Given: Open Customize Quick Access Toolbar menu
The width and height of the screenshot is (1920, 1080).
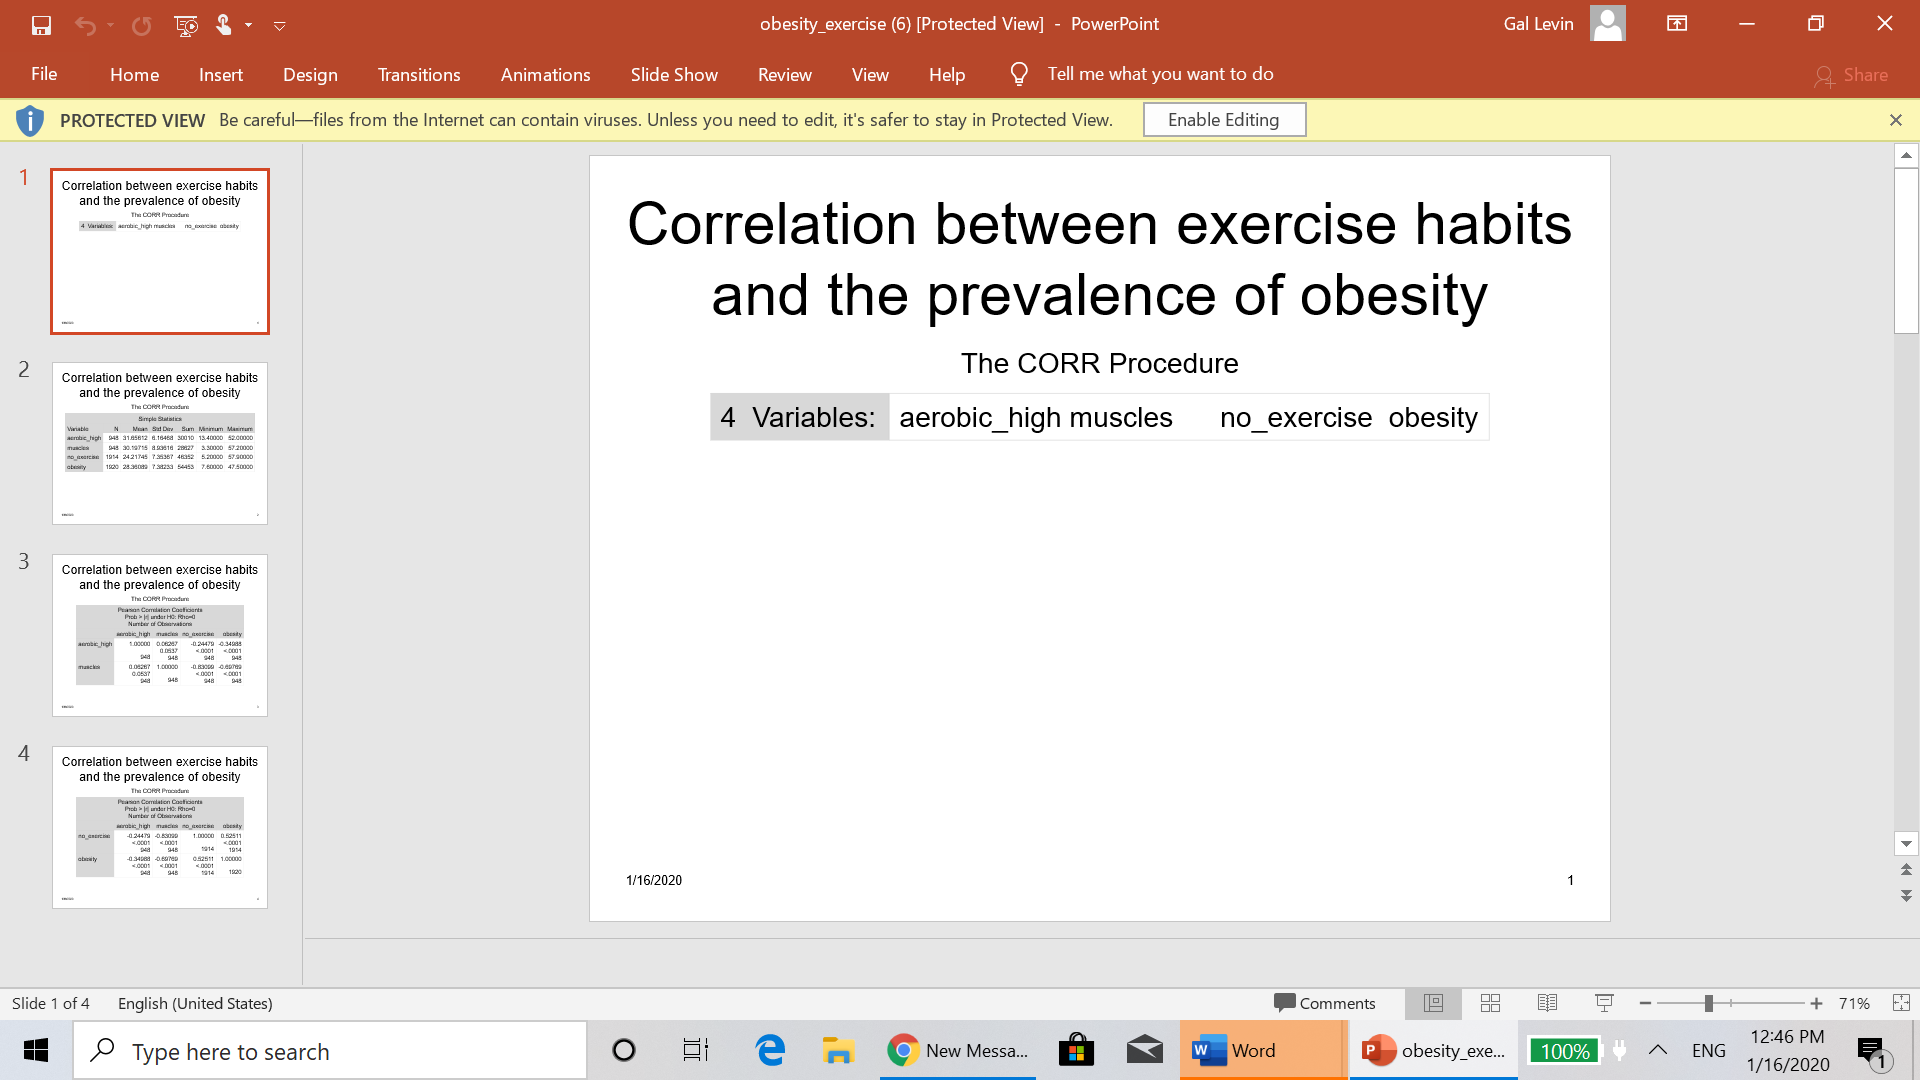Looking at the screenshot, I should click(279, 26).
